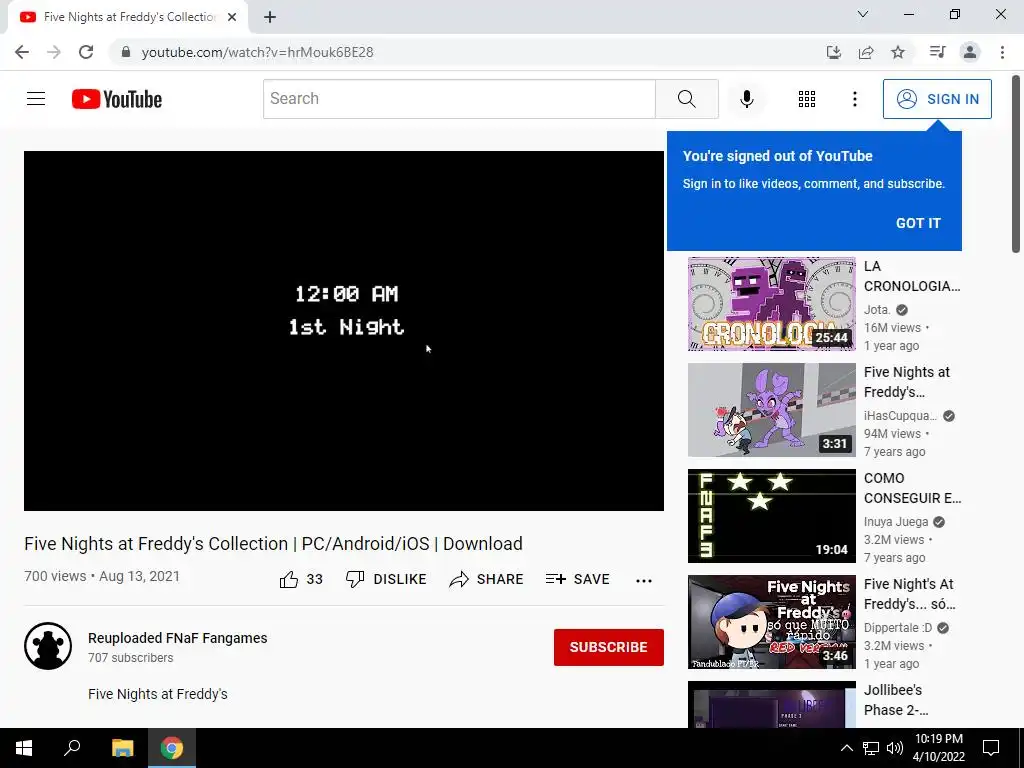Click Chrome icon in taskbar
Viewport: 1024px width, 768px height.
pyautogui.click(x=172, y=748)
